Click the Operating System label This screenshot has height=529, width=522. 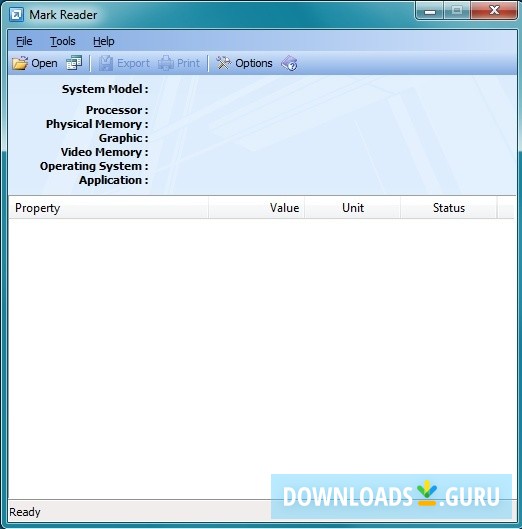tap(94, 166)
